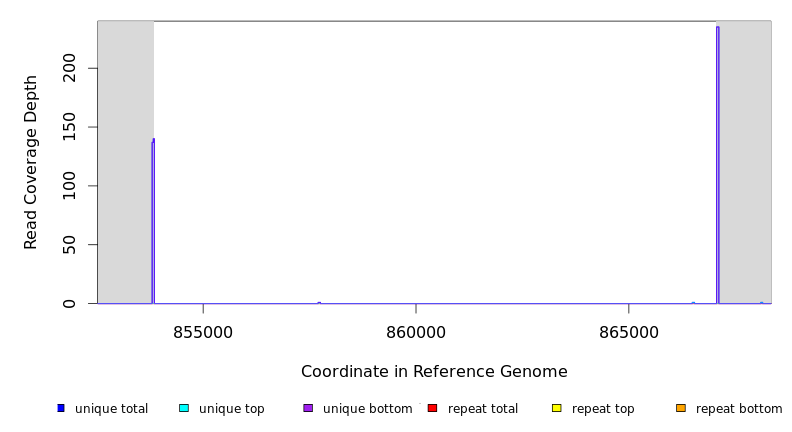Click the purple unique bottom legend swatch

308,408
